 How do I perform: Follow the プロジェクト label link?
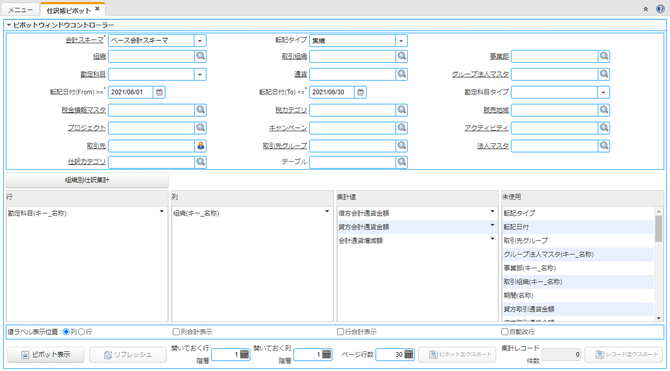(87, 128)
